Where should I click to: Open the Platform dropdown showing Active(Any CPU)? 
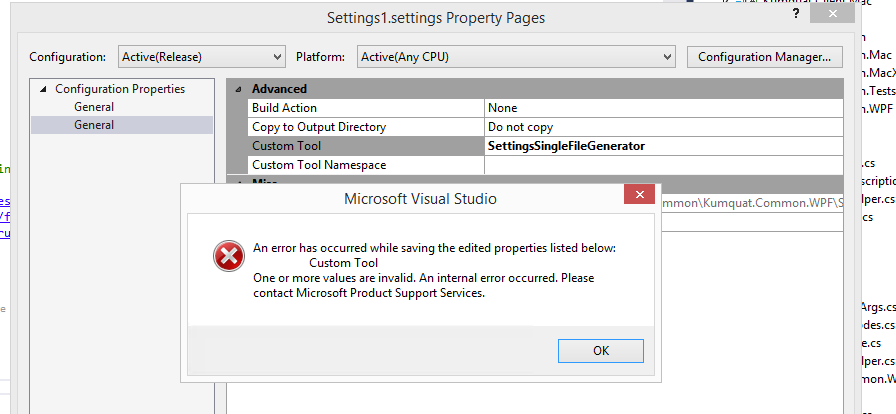(516, 57)
